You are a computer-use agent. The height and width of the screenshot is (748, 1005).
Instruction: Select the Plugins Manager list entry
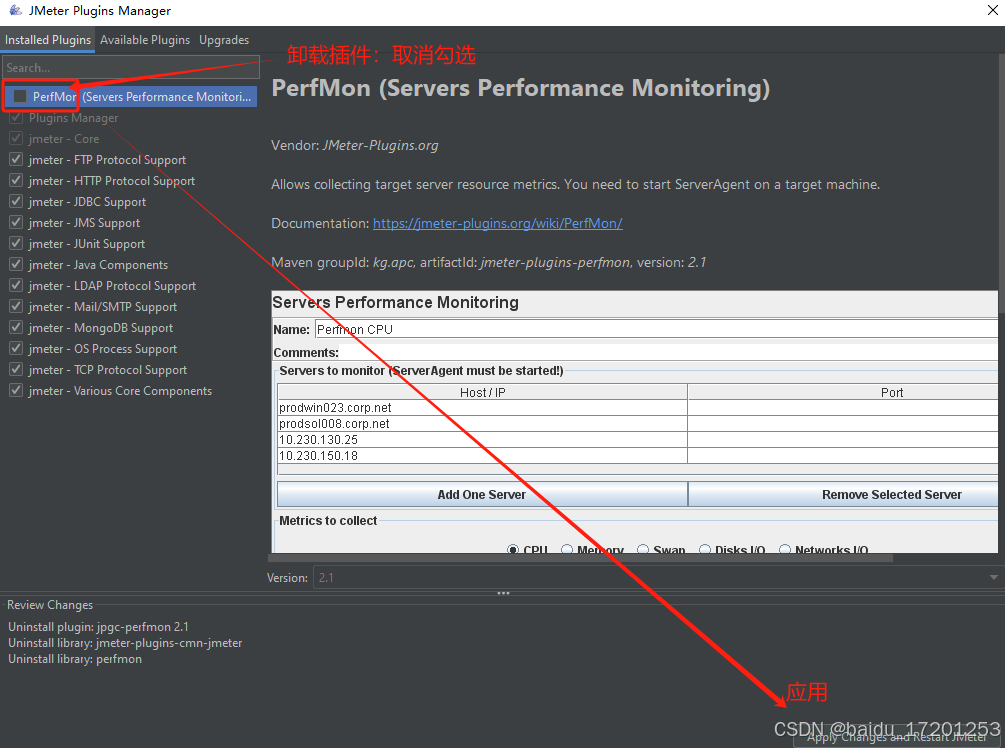[74, 118]
